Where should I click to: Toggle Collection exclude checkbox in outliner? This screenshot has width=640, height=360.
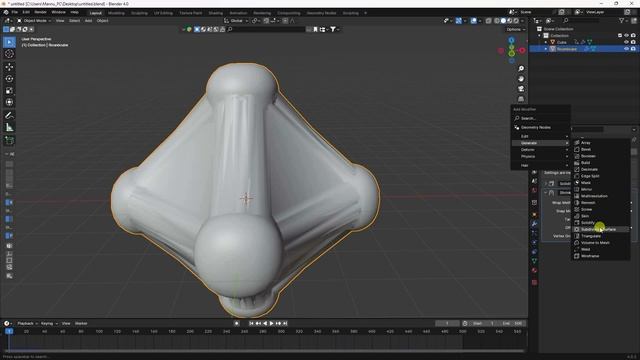[x=620, y=36]
